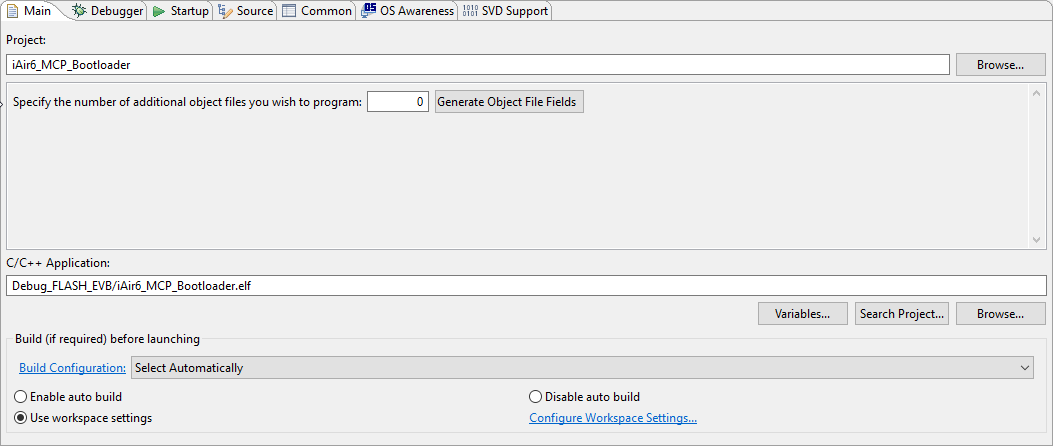The image size is (1053, 446).
Task: Click the Debugger tab bug icon
Action: (79, 11)
